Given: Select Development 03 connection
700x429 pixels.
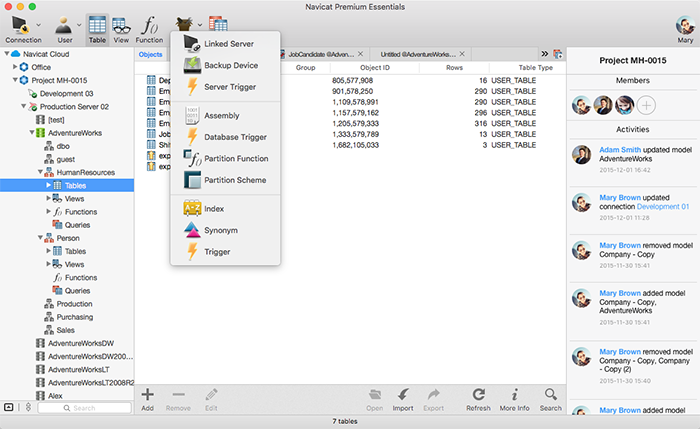Looking at the screenshot, I should pyautogui.click(x=67, y=93).
